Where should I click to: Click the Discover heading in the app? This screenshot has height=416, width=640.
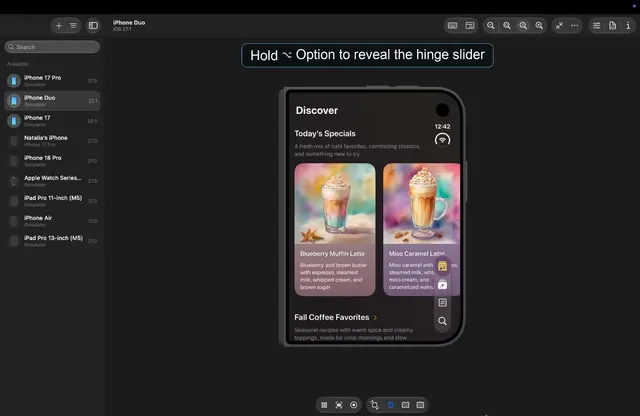click(x=317, y=111)
